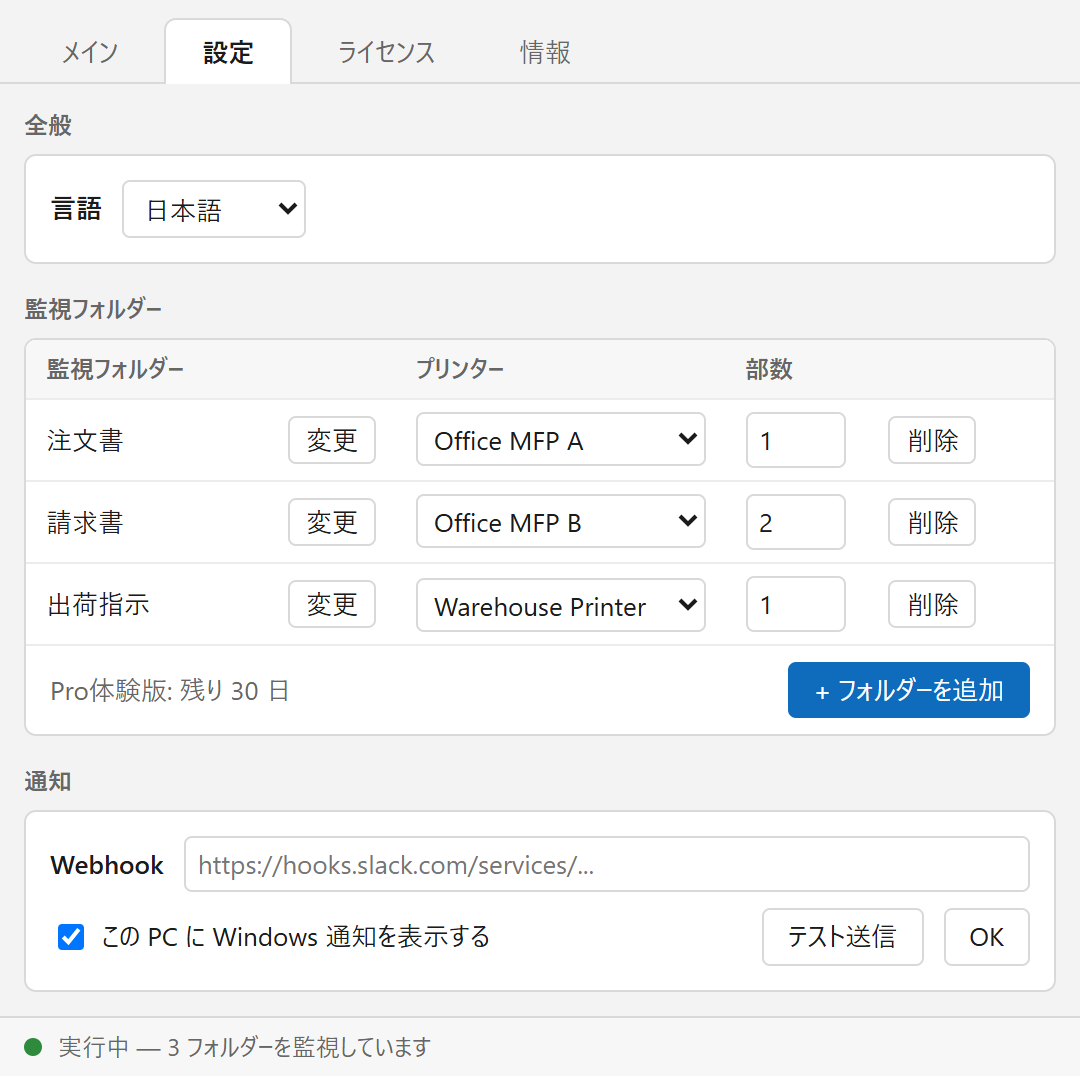Open the 情報 tab

tap(545, 52)
